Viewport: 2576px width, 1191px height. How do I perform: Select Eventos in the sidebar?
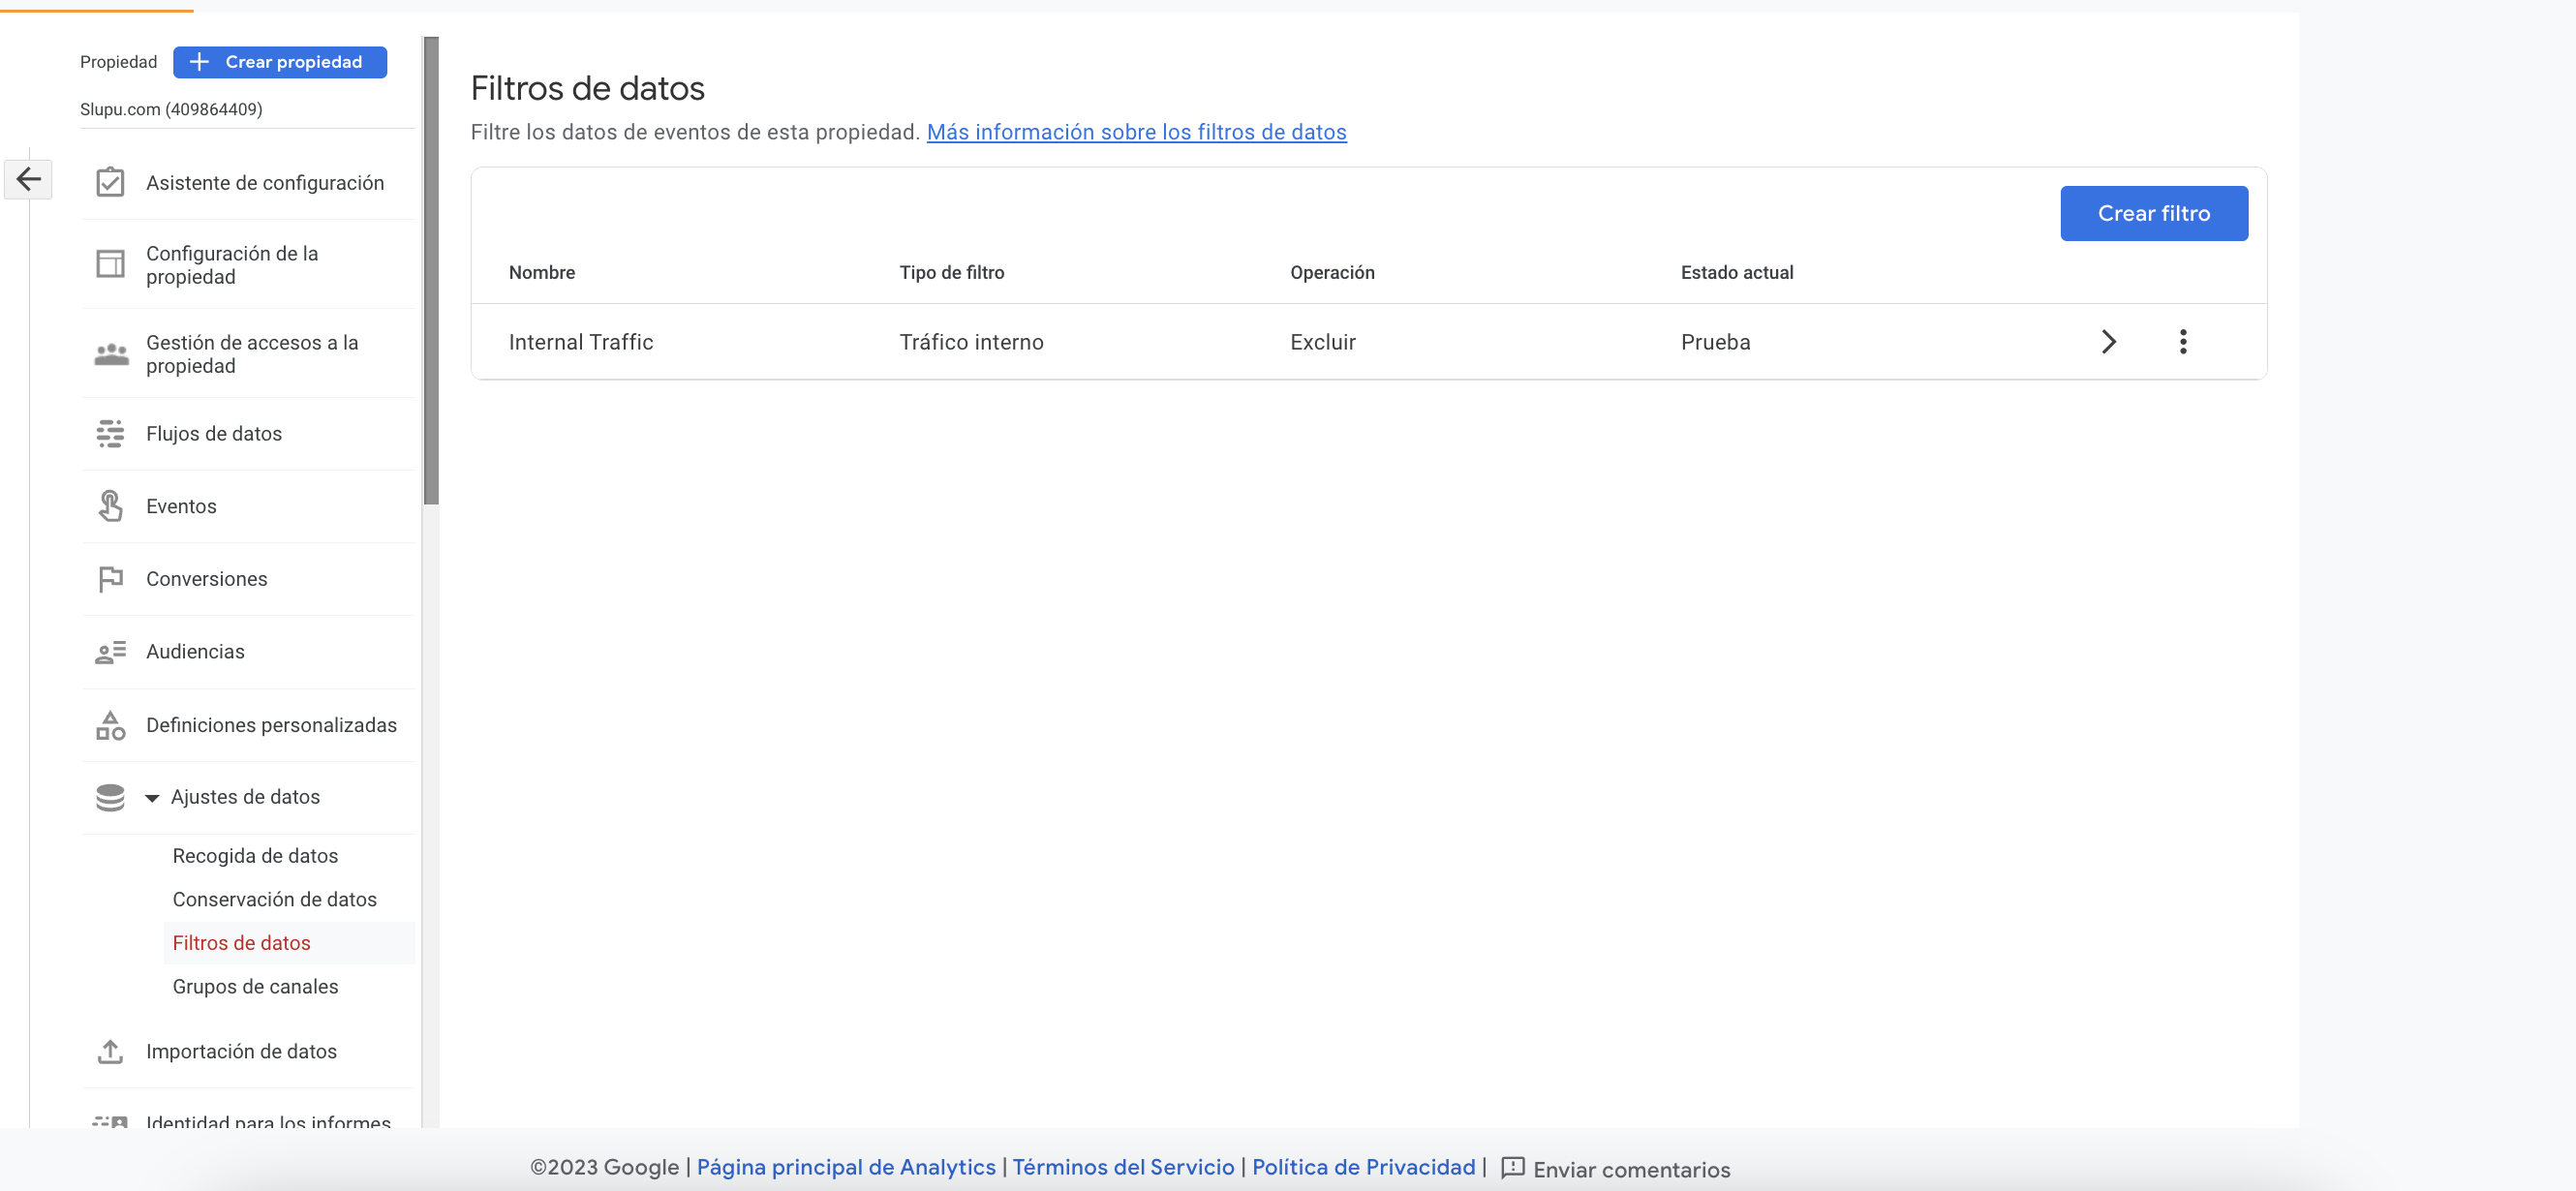[x=248, y=506]
